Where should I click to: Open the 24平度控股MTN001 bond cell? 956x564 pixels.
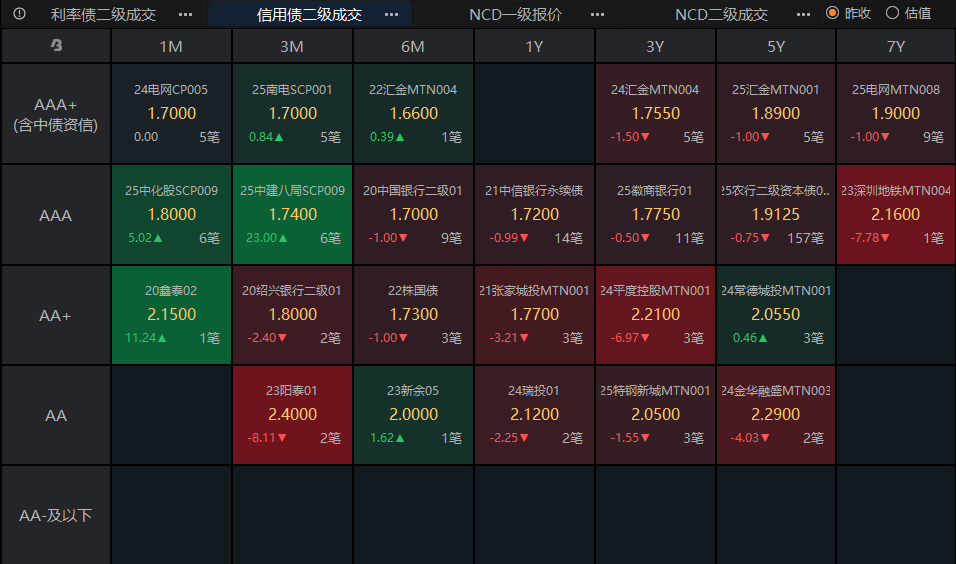655,315
